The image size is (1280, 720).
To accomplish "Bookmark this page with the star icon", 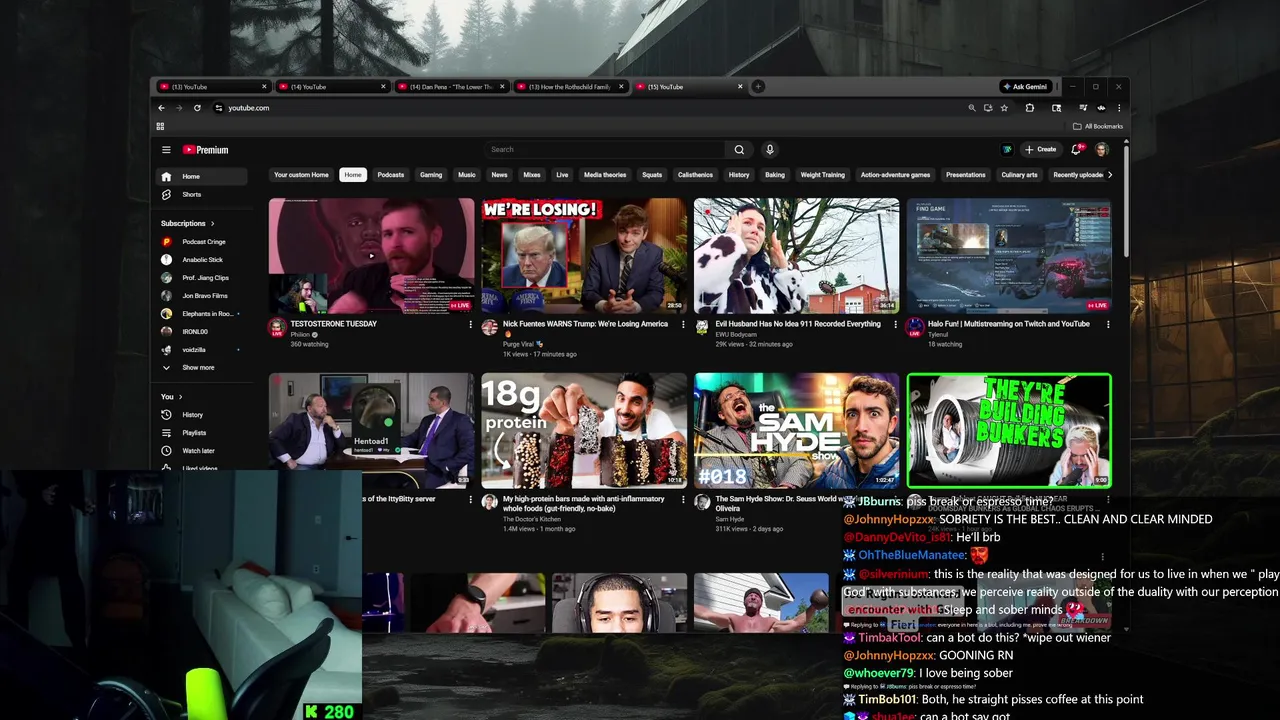I will [x=1003, y=108].
